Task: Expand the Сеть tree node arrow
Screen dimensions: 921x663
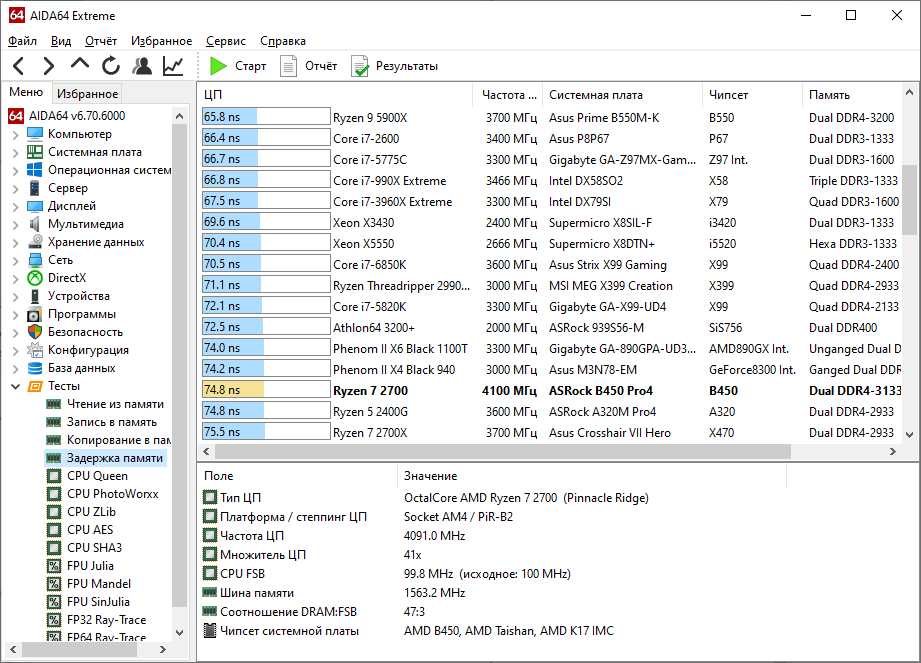Action: coord(16,261)
